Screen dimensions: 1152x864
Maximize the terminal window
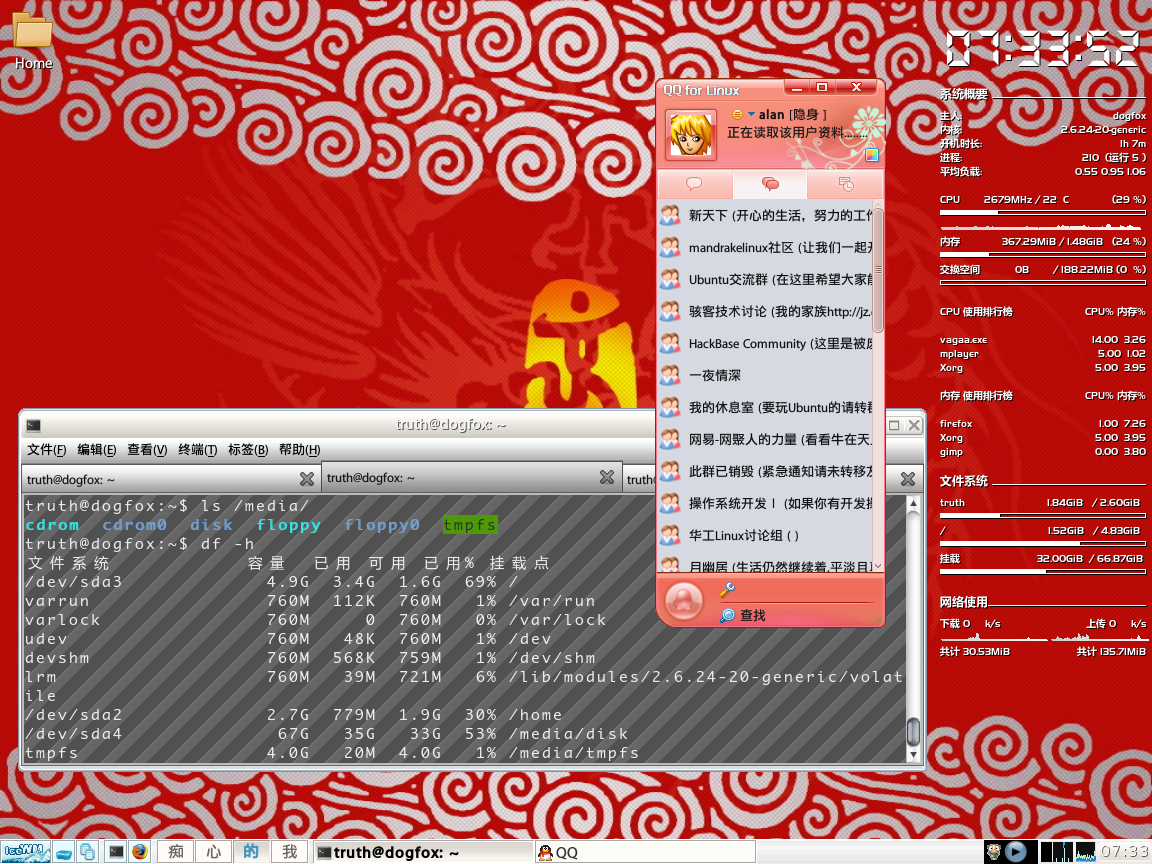pyautogui.click(x=893, y=425)
